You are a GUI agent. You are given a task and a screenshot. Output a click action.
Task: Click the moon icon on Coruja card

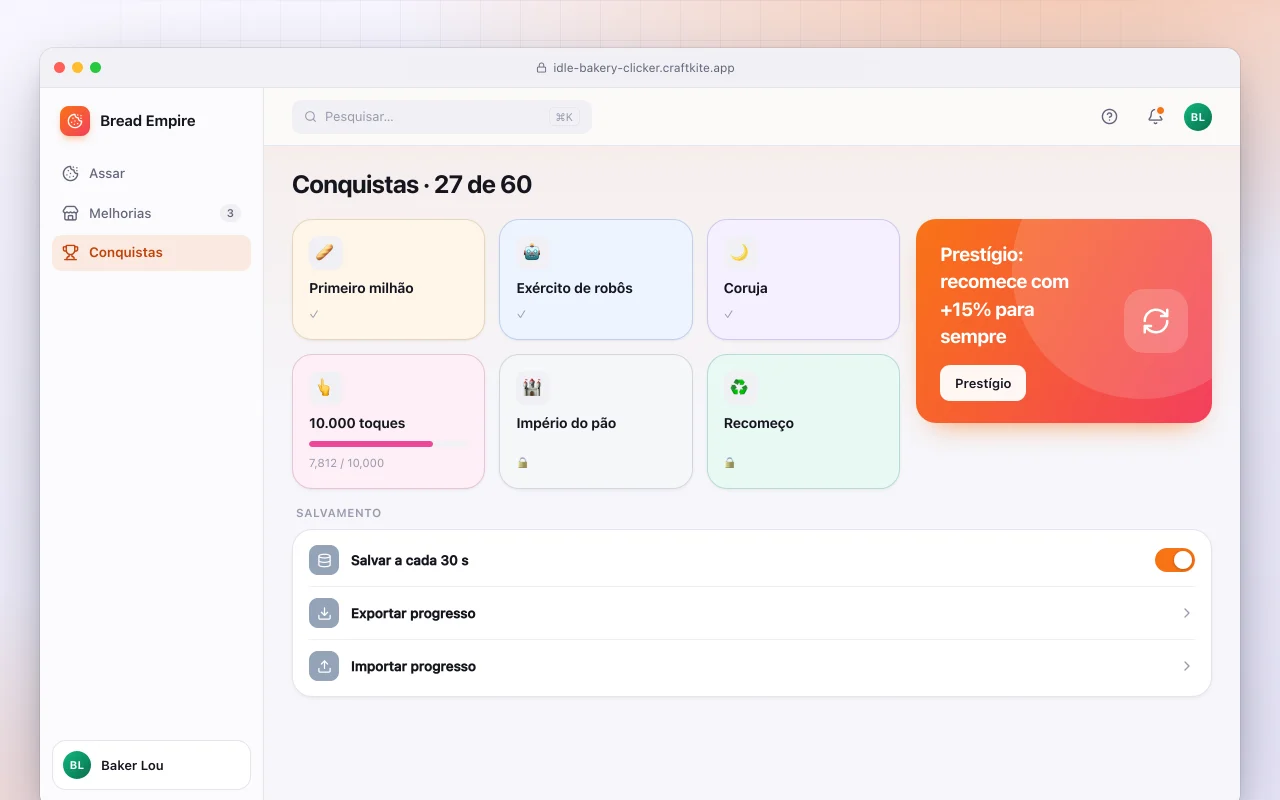pos(740,253)
